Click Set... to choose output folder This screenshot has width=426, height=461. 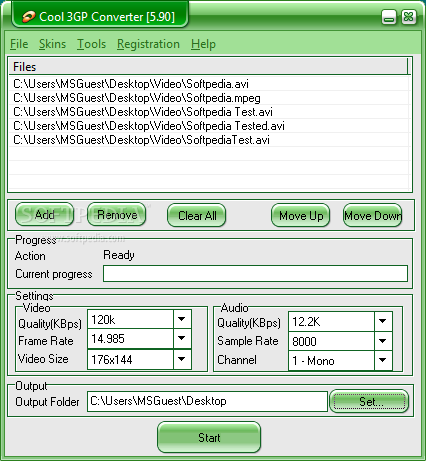pyautogui.click(x=369, y=401)
